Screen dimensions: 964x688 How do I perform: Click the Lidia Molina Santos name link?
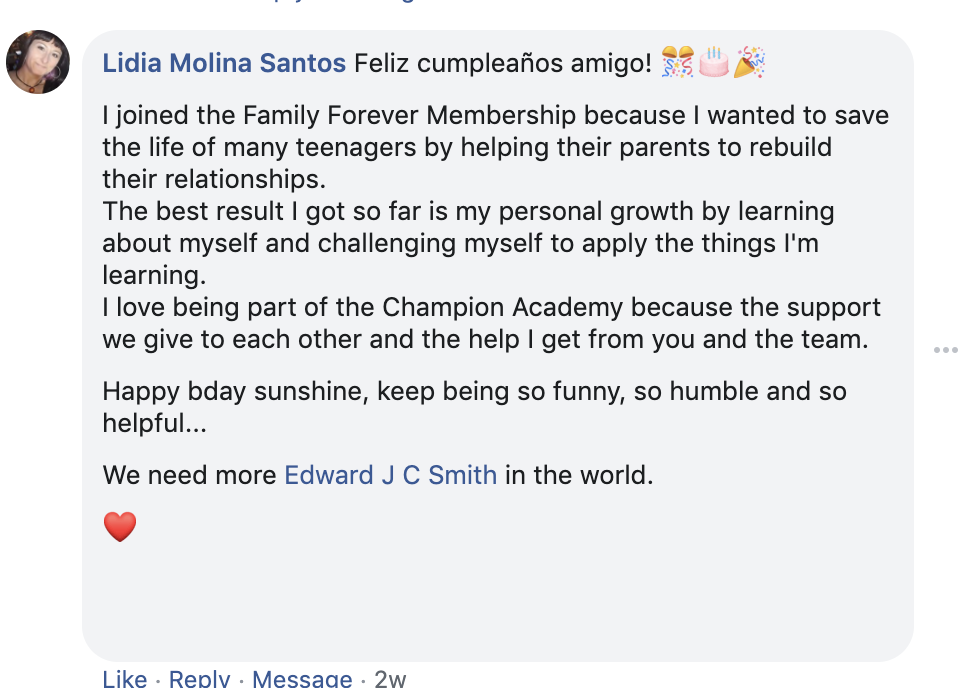click(224, 64)
